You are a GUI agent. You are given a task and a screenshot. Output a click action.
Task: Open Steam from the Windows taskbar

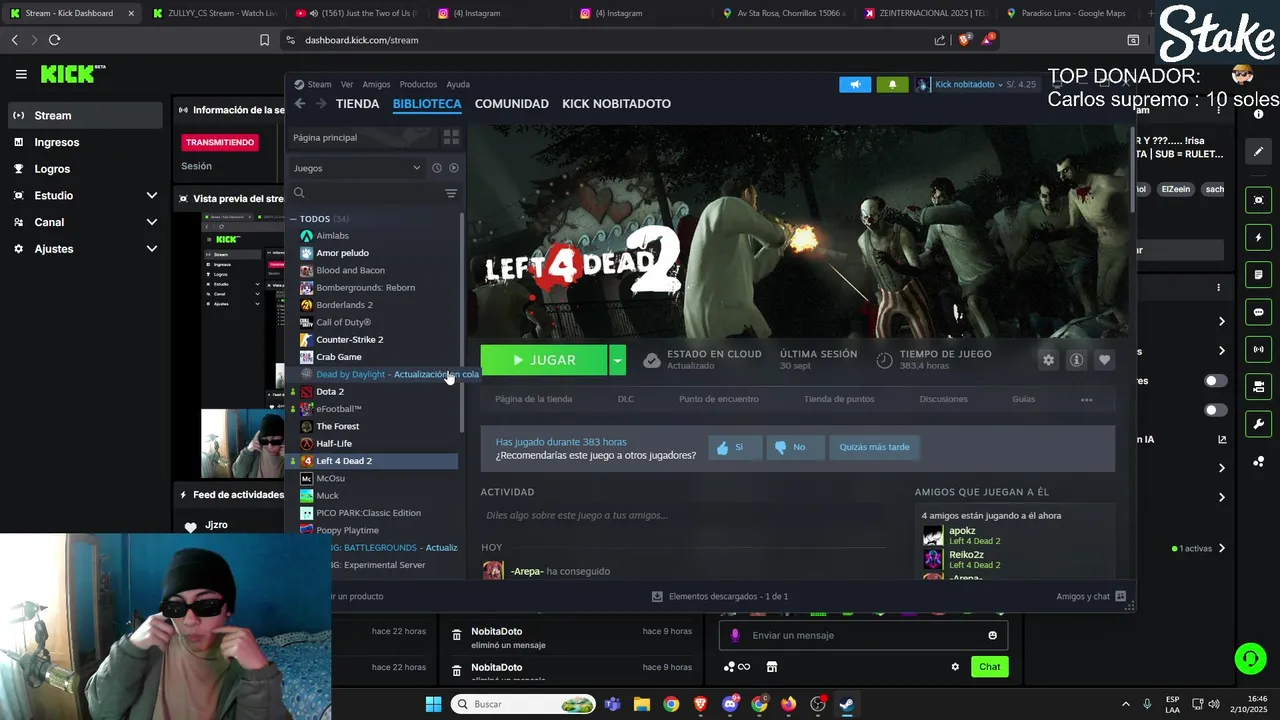846,704
